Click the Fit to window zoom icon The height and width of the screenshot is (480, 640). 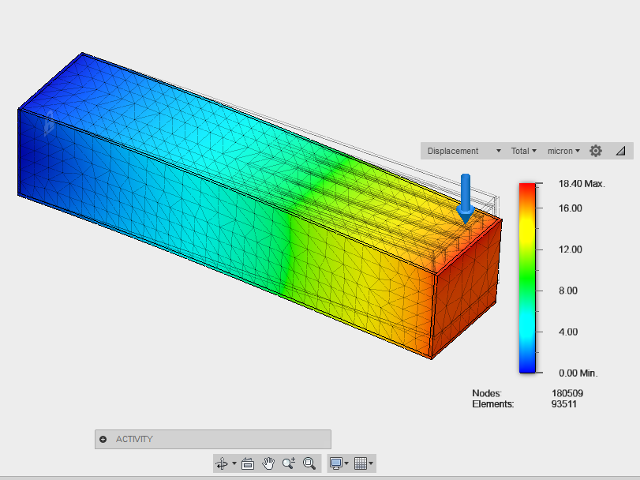pos(310,463)
